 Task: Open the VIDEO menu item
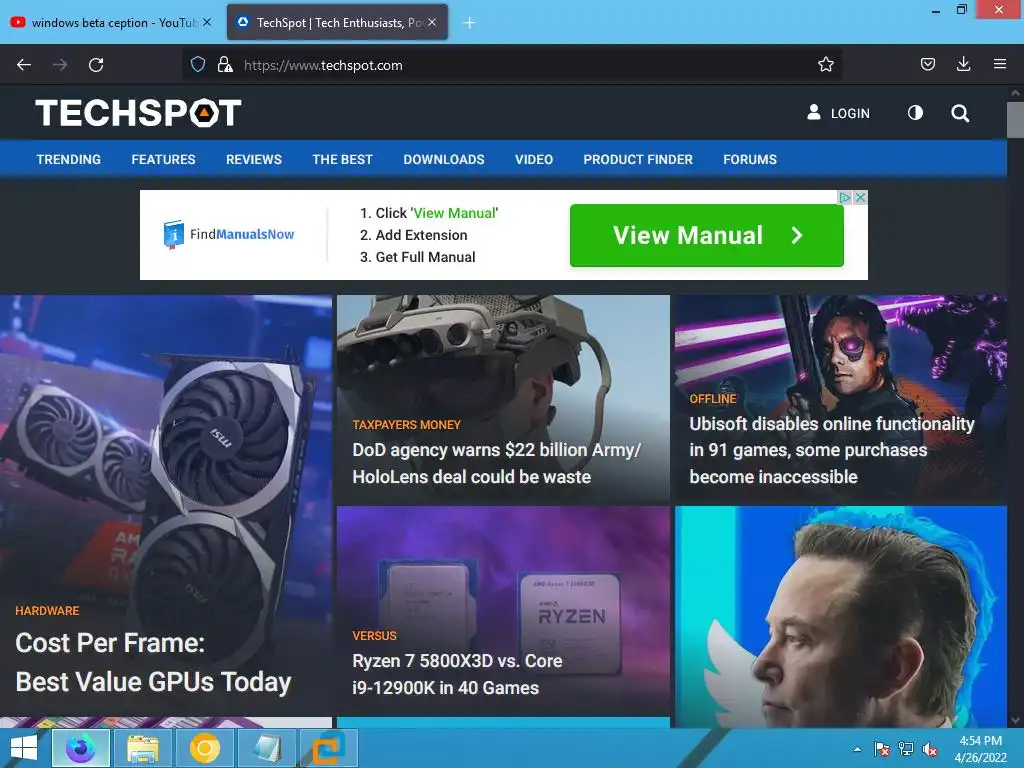coord(534,159)
